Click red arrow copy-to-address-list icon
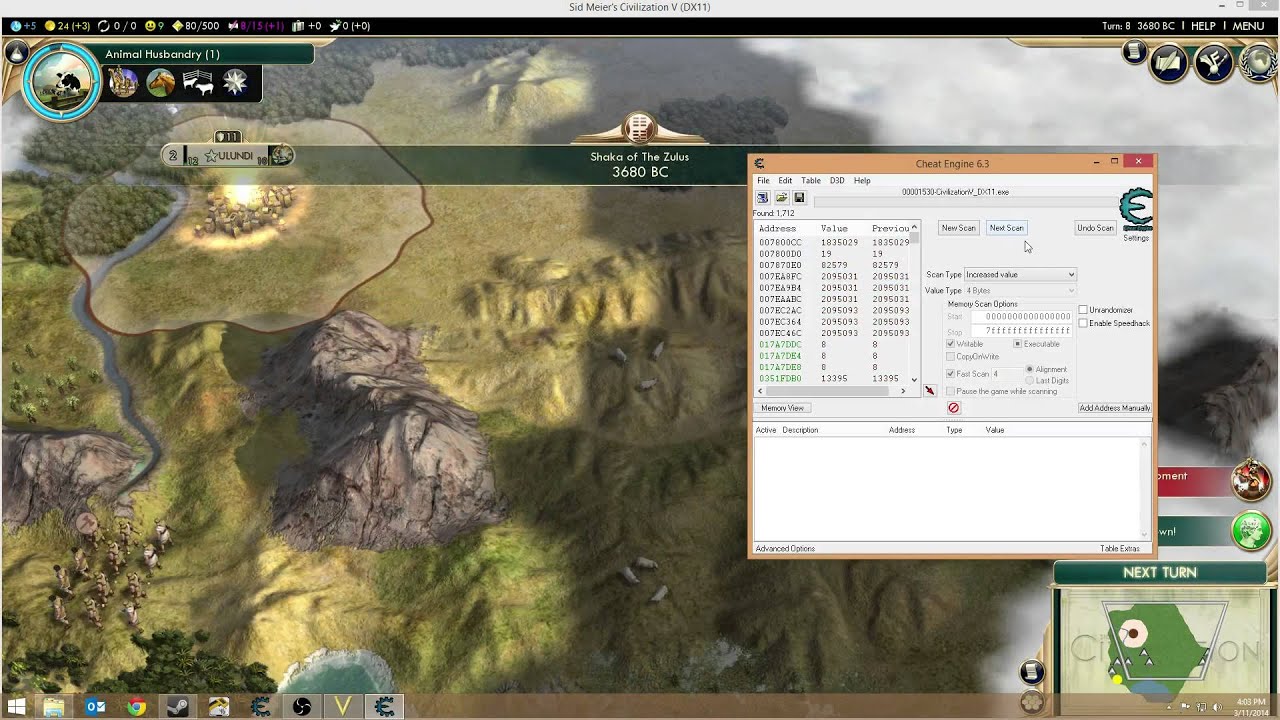This screenshot has height=720, width=1280. point(930,391)
